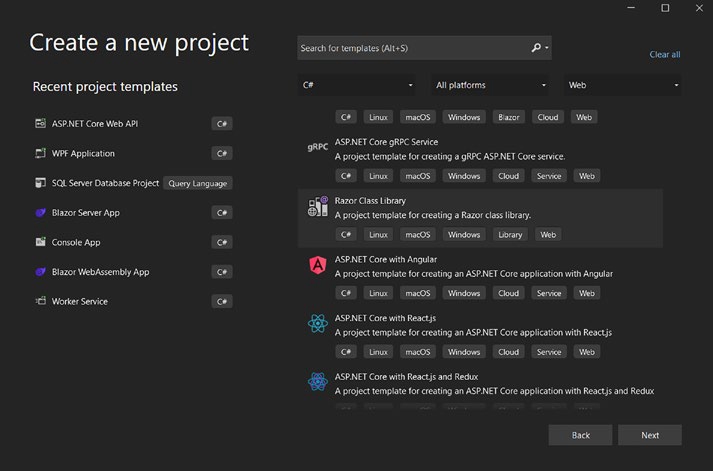Click the Razor class library description text

pyautogui.click(x=433, y=215)
